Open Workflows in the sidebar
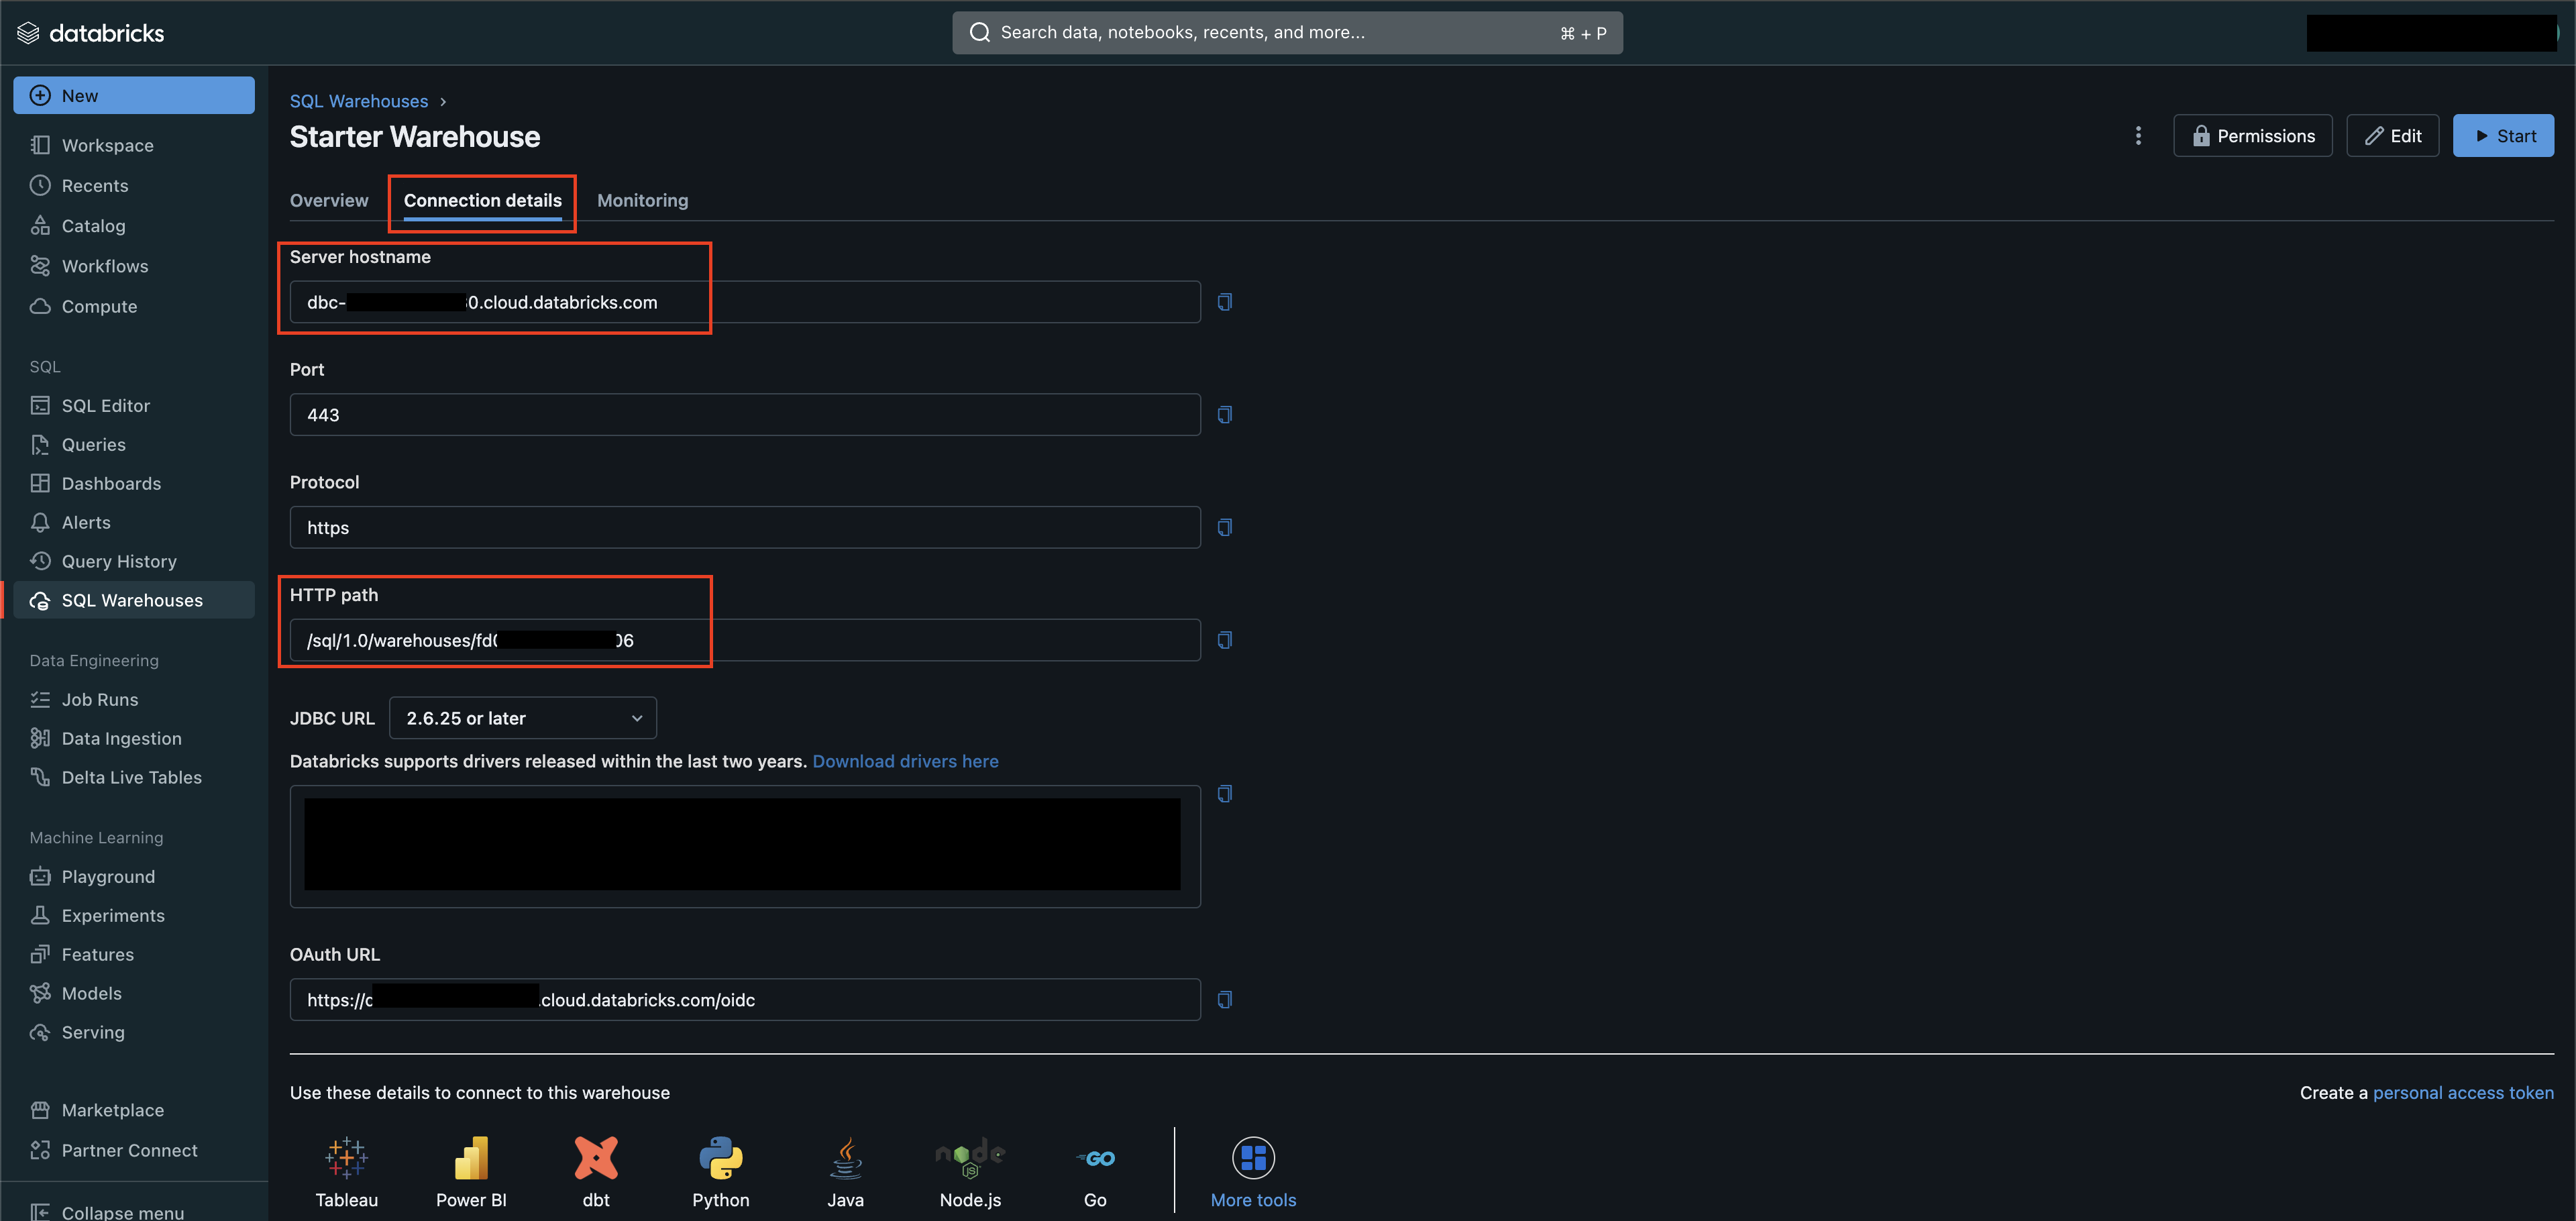This screenshot has height=1221, width=2576. (134, 266)
